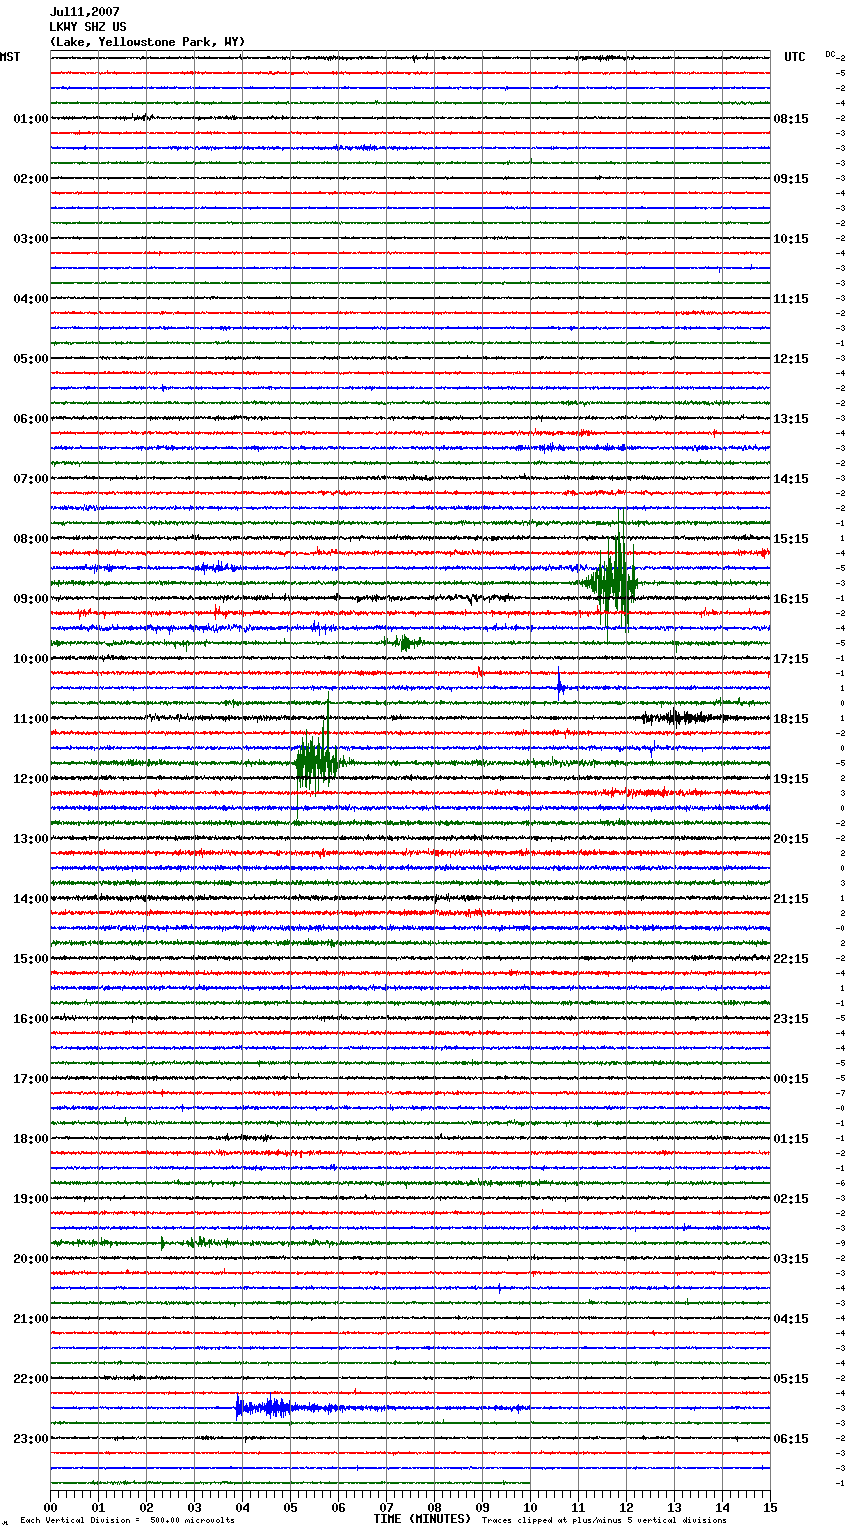
Task: Click the 10:15 UTC time label
Action: tap(791, 239)
